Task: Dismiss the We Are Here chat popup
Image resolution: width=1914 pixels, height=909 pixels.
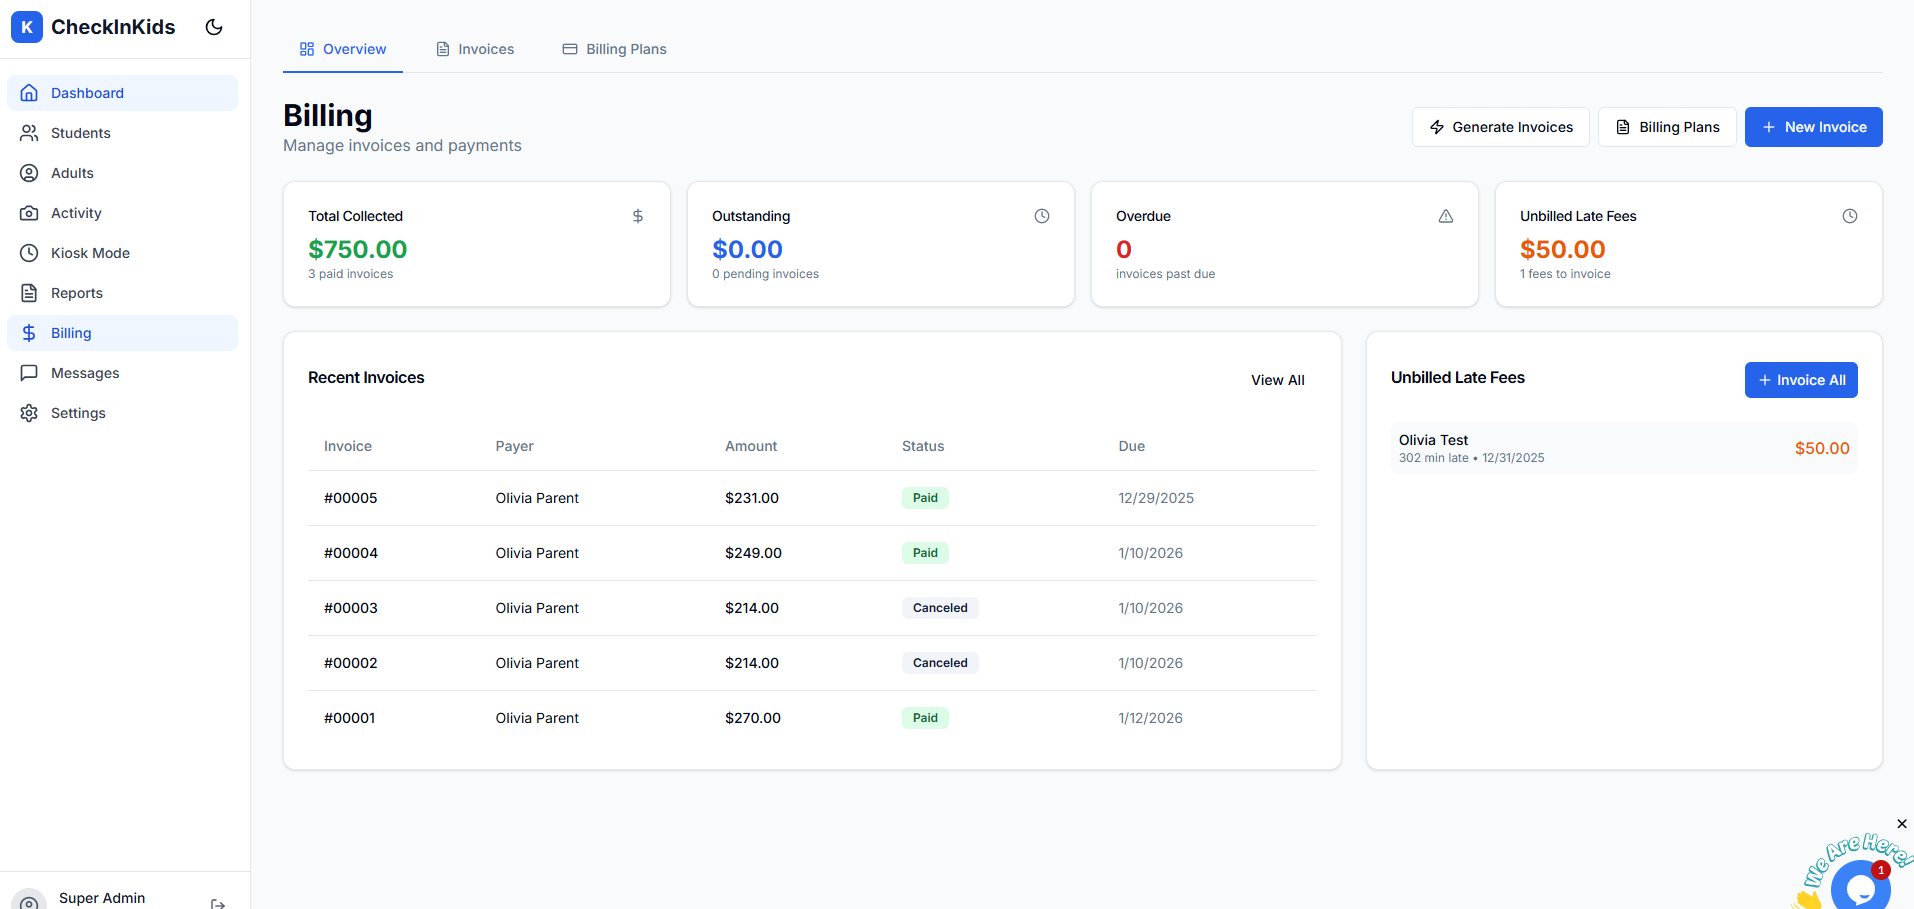Action: pos(1902,824)
